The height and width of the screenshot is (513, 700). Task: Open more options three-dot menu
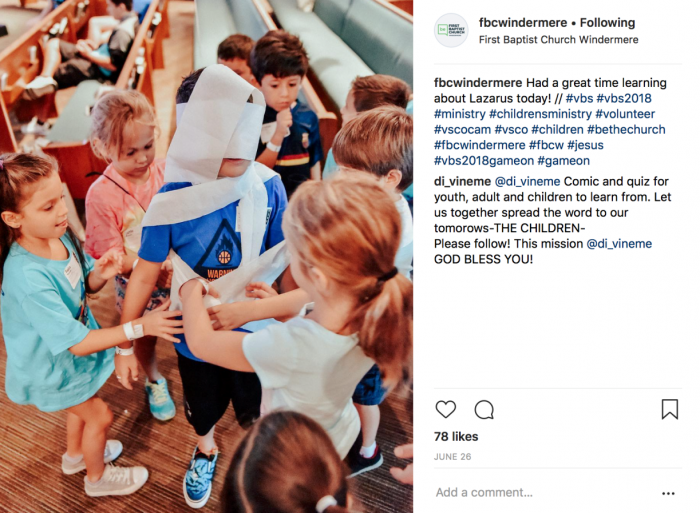668,493
